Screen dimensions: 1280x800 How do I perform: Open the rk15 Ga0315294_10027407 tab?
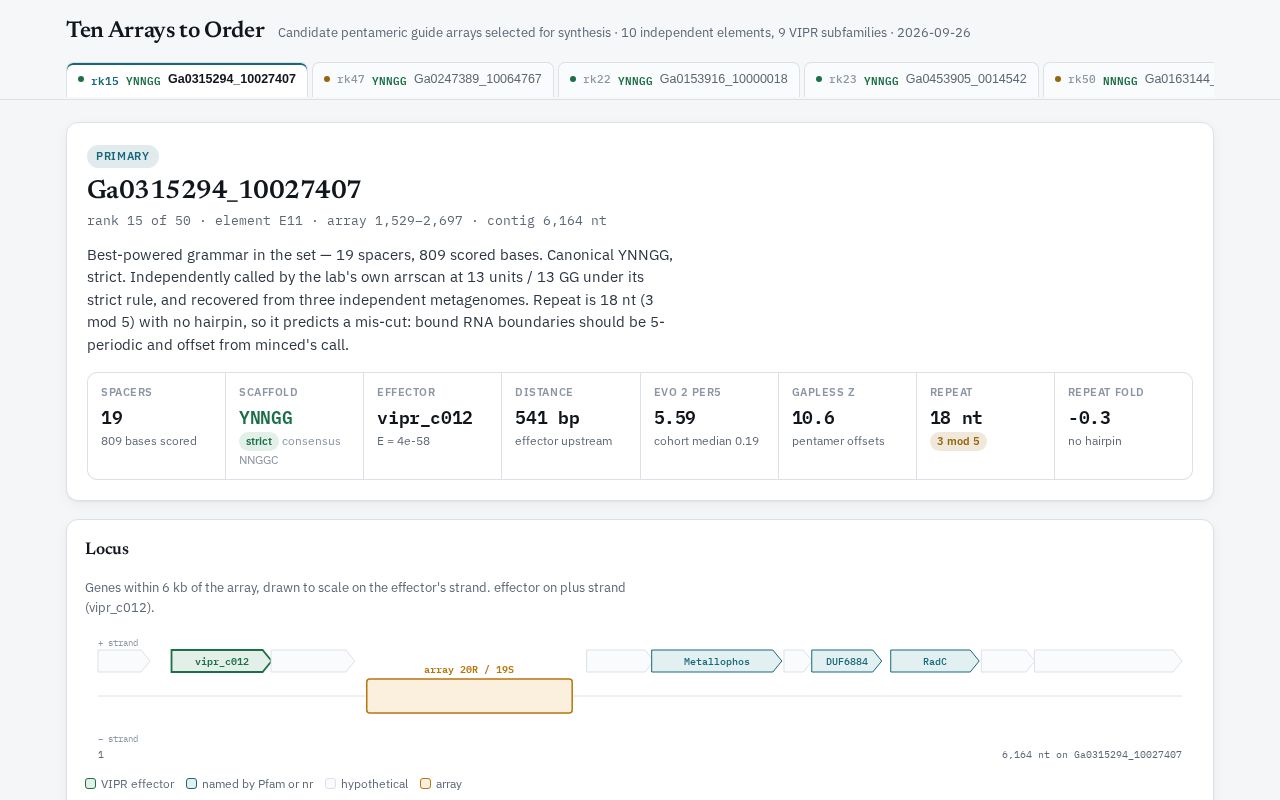tap(187, 80)
